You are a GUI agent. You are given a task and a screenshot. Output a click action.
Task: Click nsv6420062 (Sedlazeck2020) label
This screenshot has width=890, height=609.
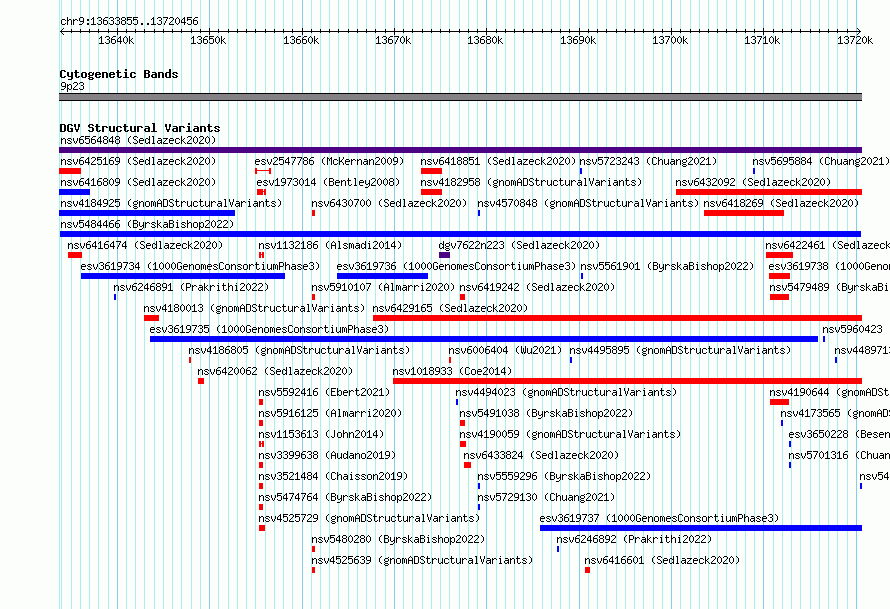(275, 371)
